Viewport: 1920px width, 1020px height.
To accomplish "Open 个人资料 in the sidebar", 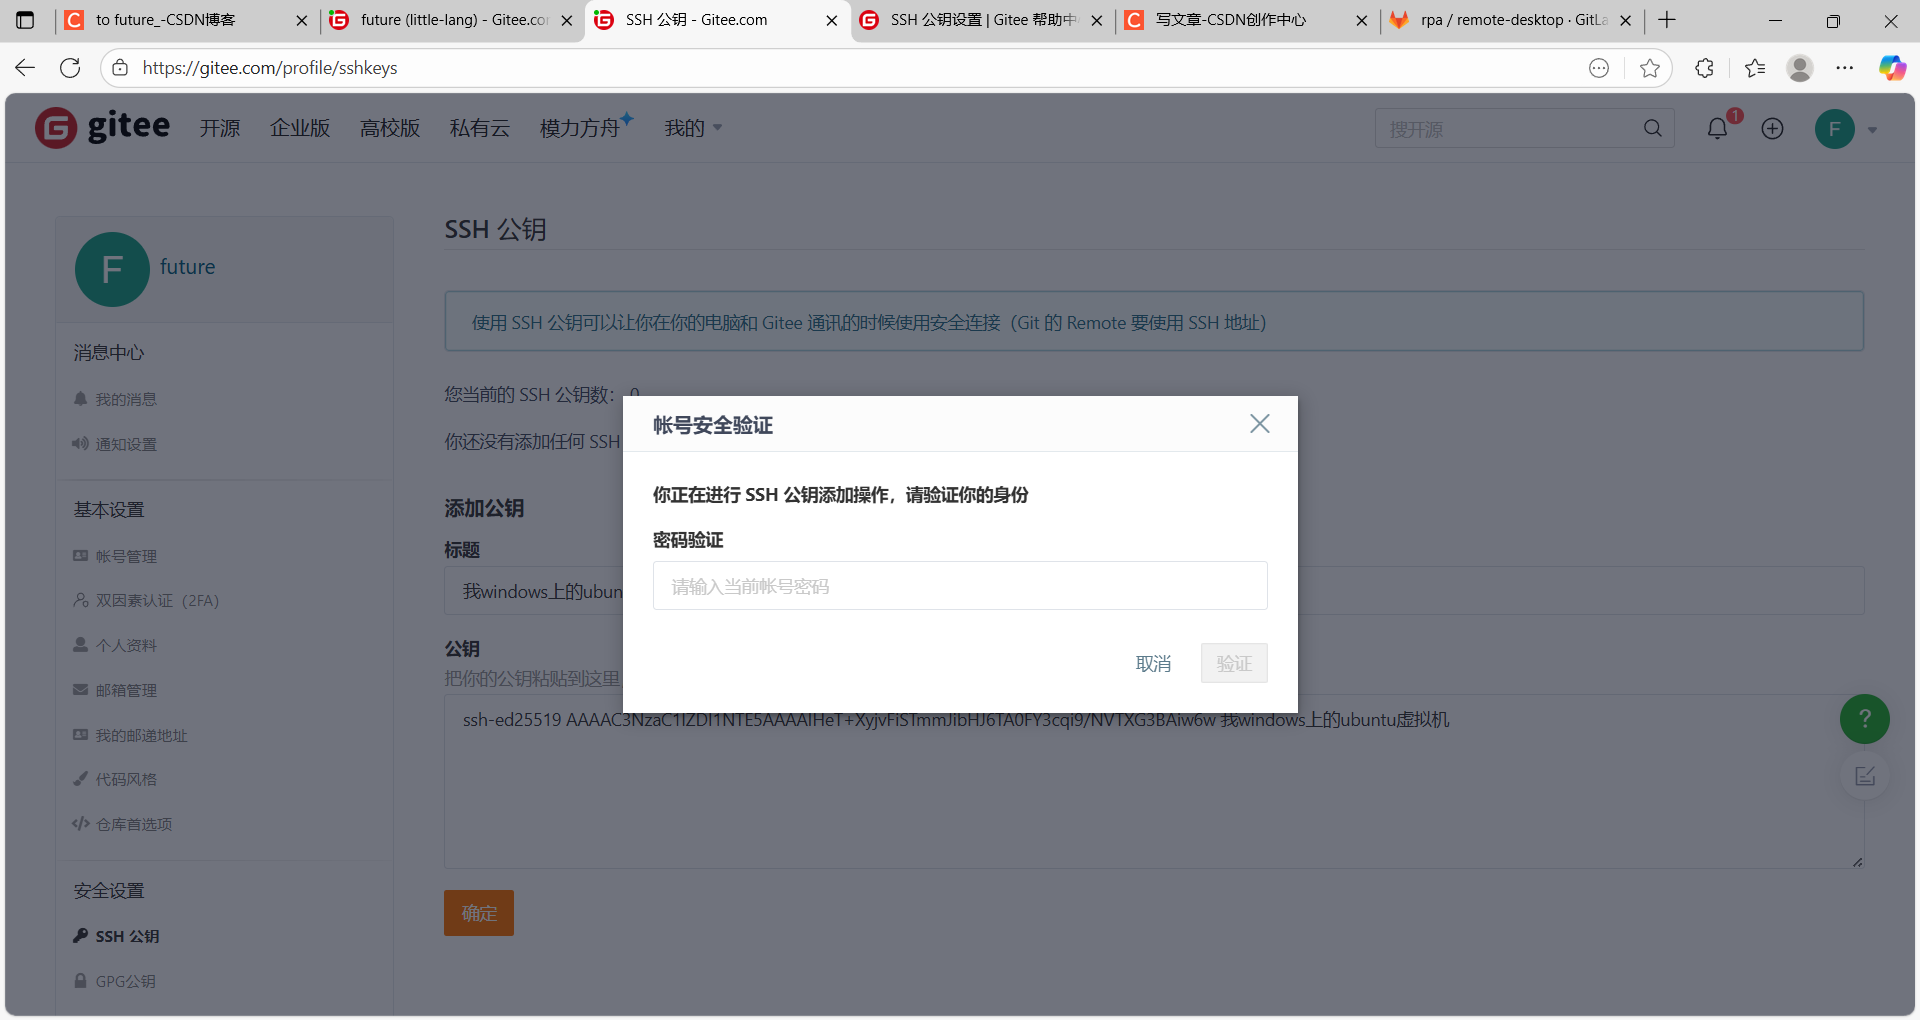I will pos(126,645).
